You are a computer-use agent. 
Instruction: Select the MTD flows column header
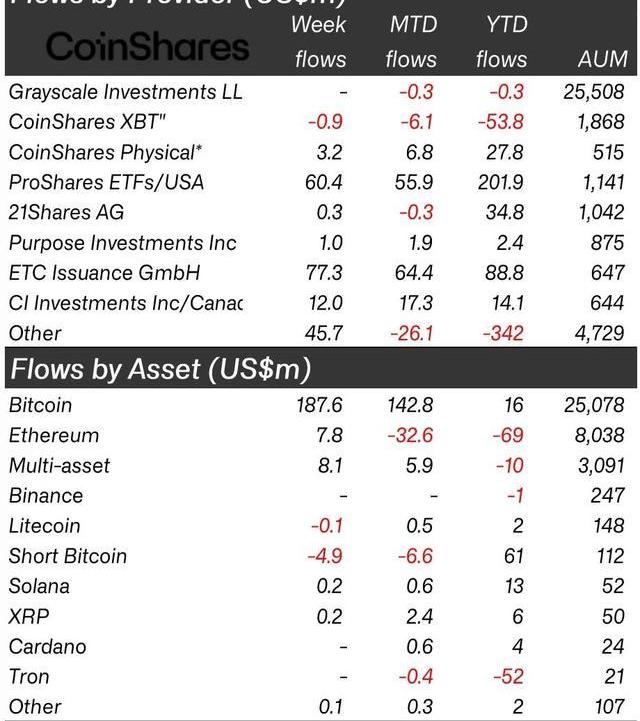click(411, 41)
